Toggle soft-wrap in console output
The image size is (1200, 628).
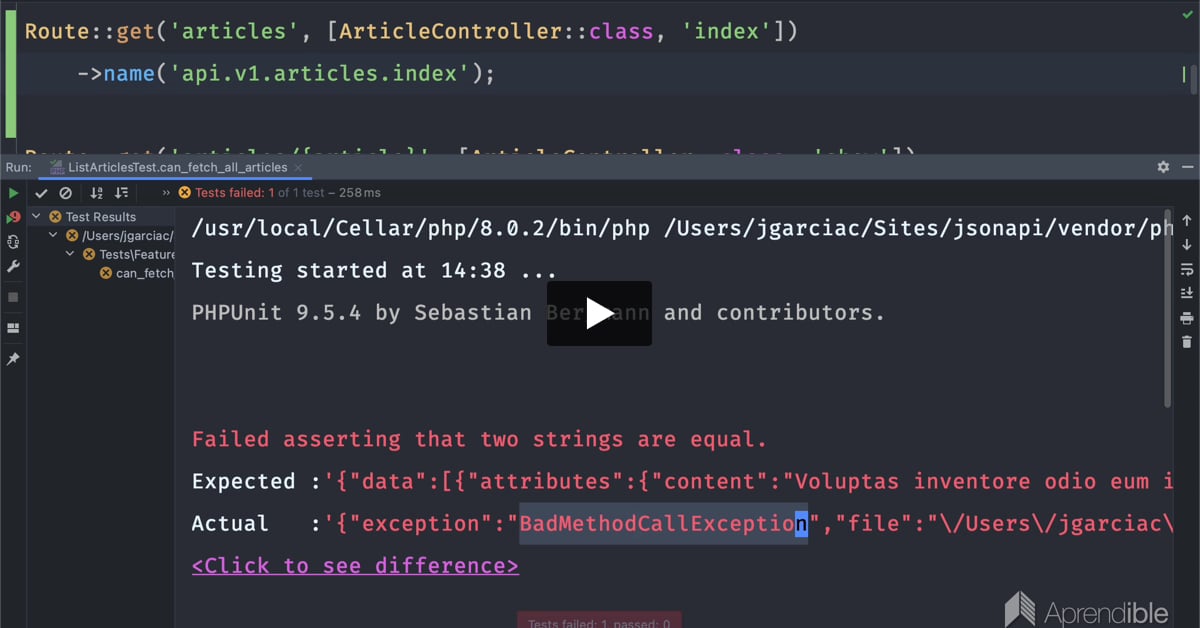(x=1187, y=269)
